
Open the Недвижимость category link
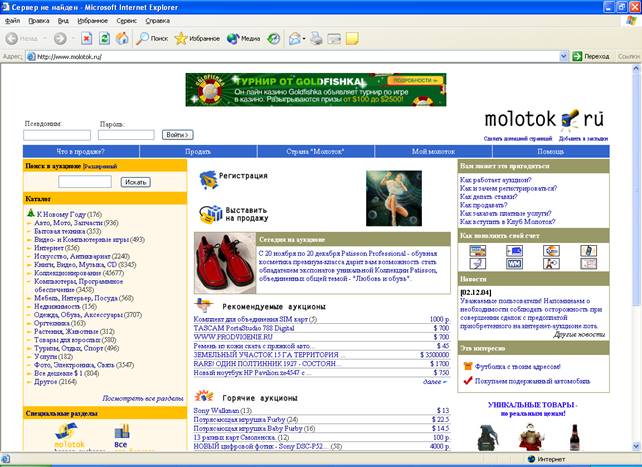(x=65, y=306)
